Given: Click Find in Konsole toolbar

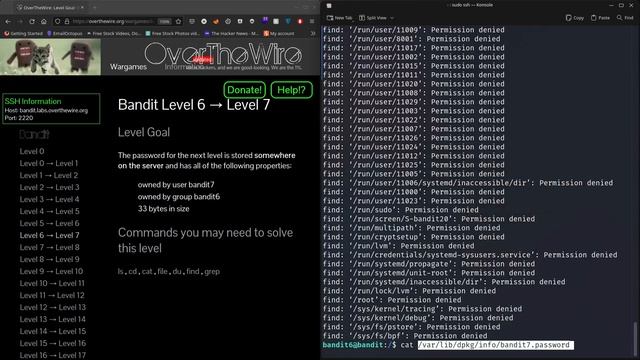Looking at the screenshot, I should click(625, 18).
